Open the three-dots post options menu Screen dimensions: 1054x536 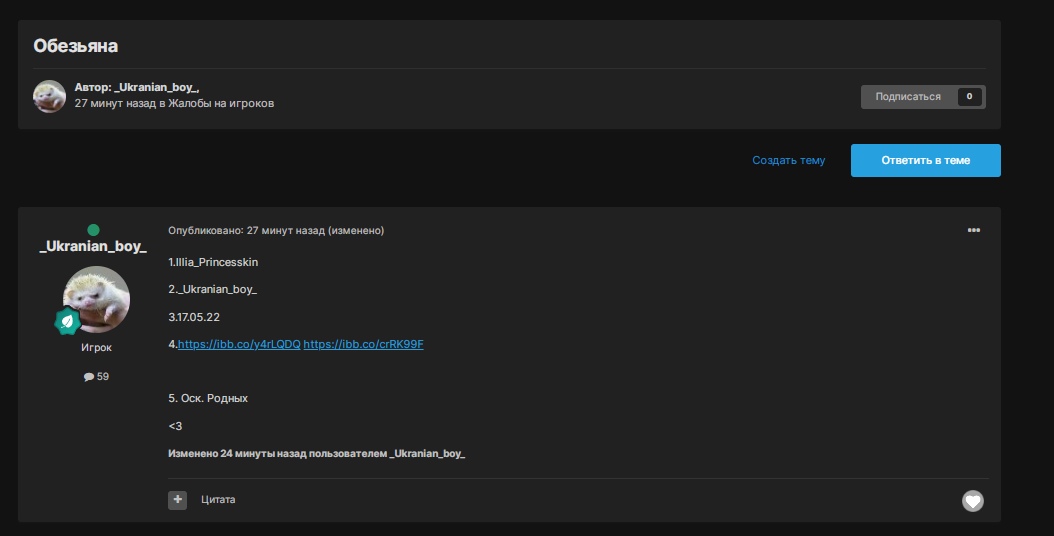(x=973, y=230)
